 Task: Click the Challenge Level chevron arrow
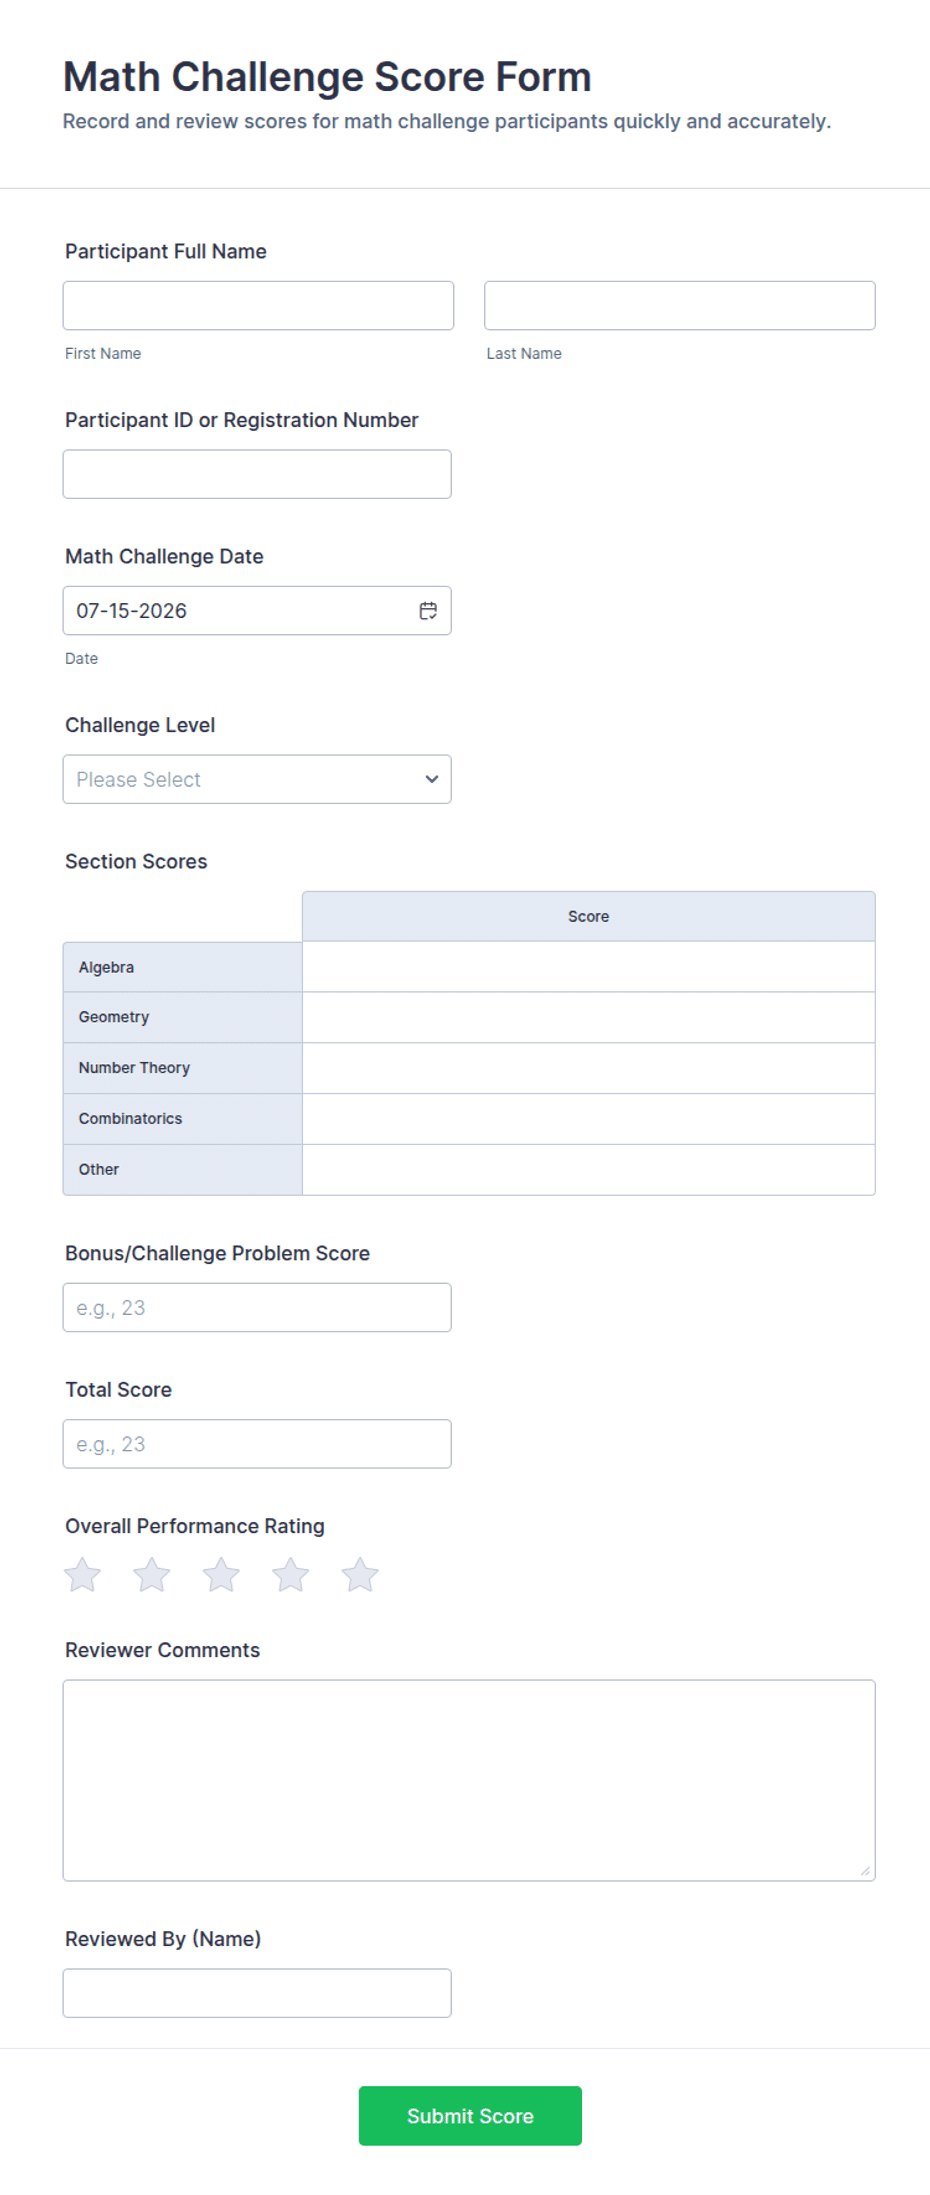(x=432, y=779)
